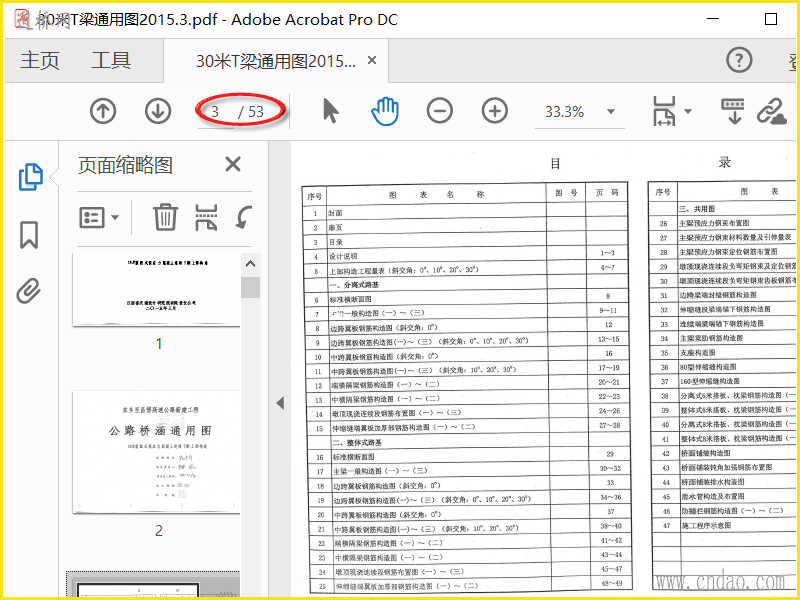Click thumbnail panel scroll up arrow

tap(250, 264)
